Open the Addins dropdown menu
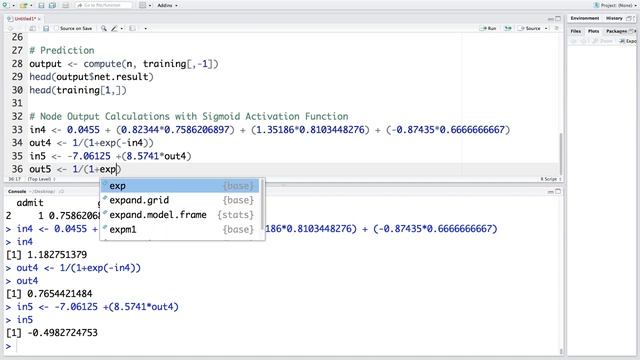This screenshot has width=640, height=360. (167, 5)
